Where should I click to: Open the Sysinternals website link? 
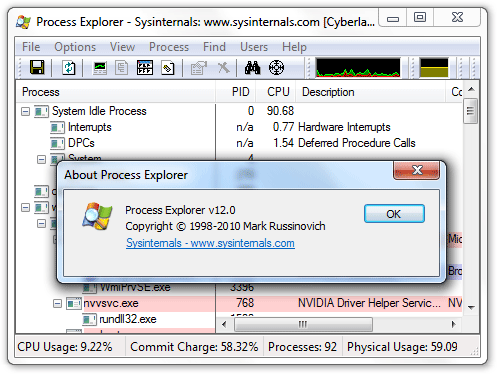210,243
